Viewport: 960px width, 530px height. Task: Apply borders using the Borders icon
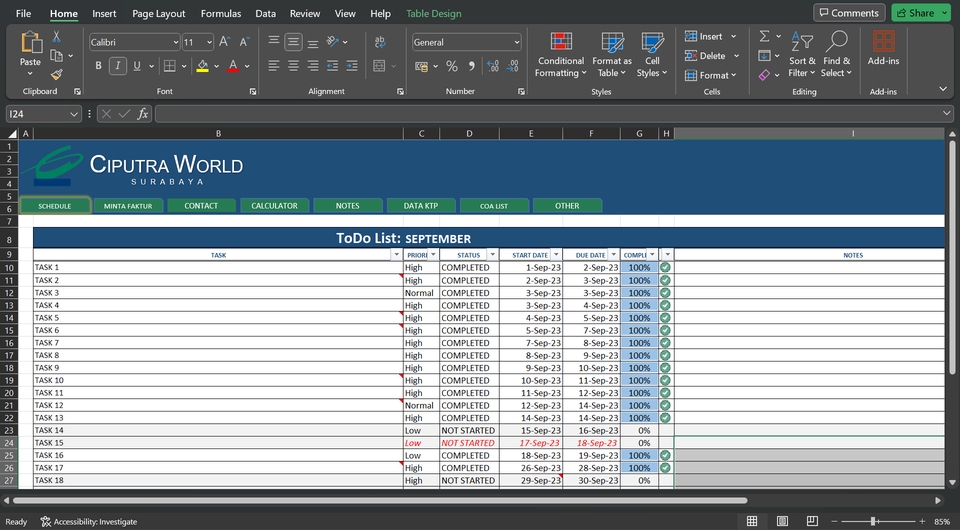point(170,66)
